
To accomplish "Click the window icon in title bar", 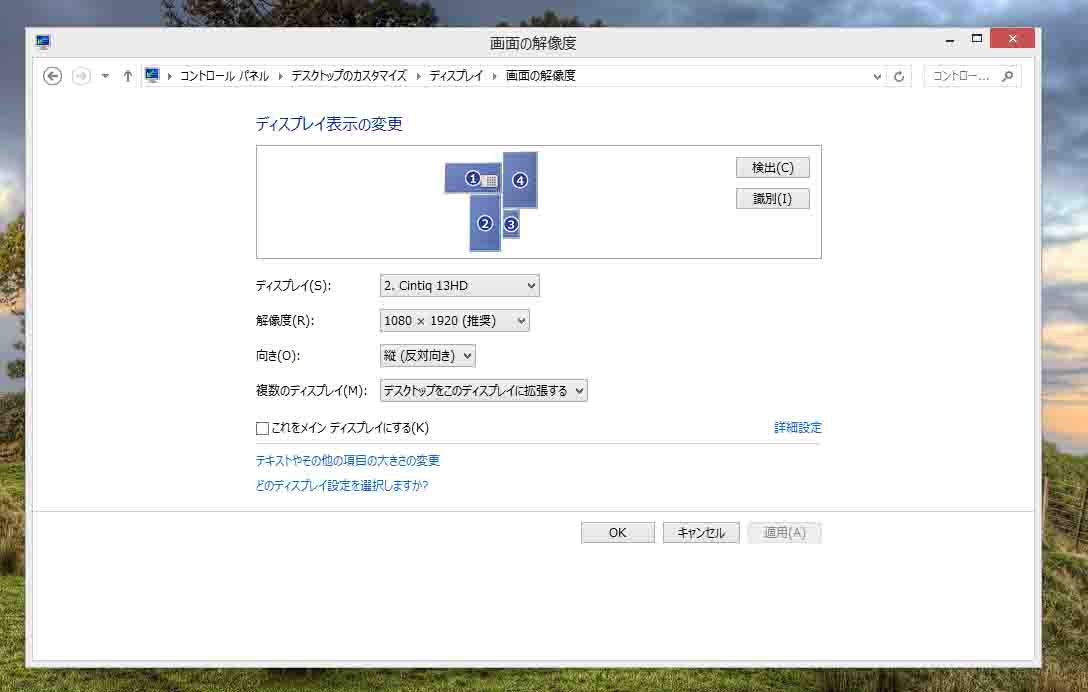I will coord(43,42).
